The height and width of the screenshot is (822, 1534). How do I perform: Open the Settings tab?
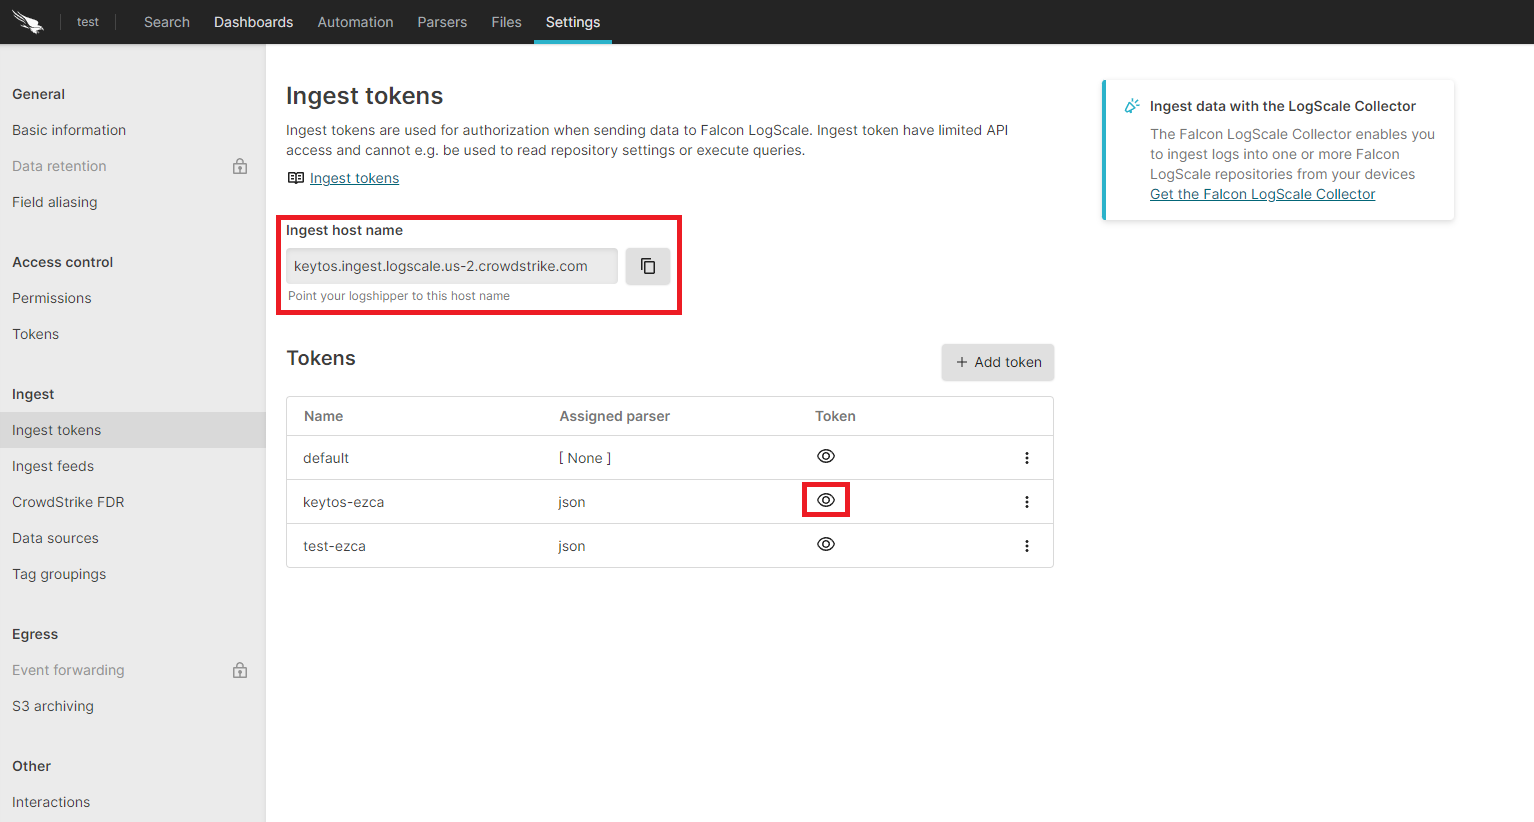tap(573, 22)
